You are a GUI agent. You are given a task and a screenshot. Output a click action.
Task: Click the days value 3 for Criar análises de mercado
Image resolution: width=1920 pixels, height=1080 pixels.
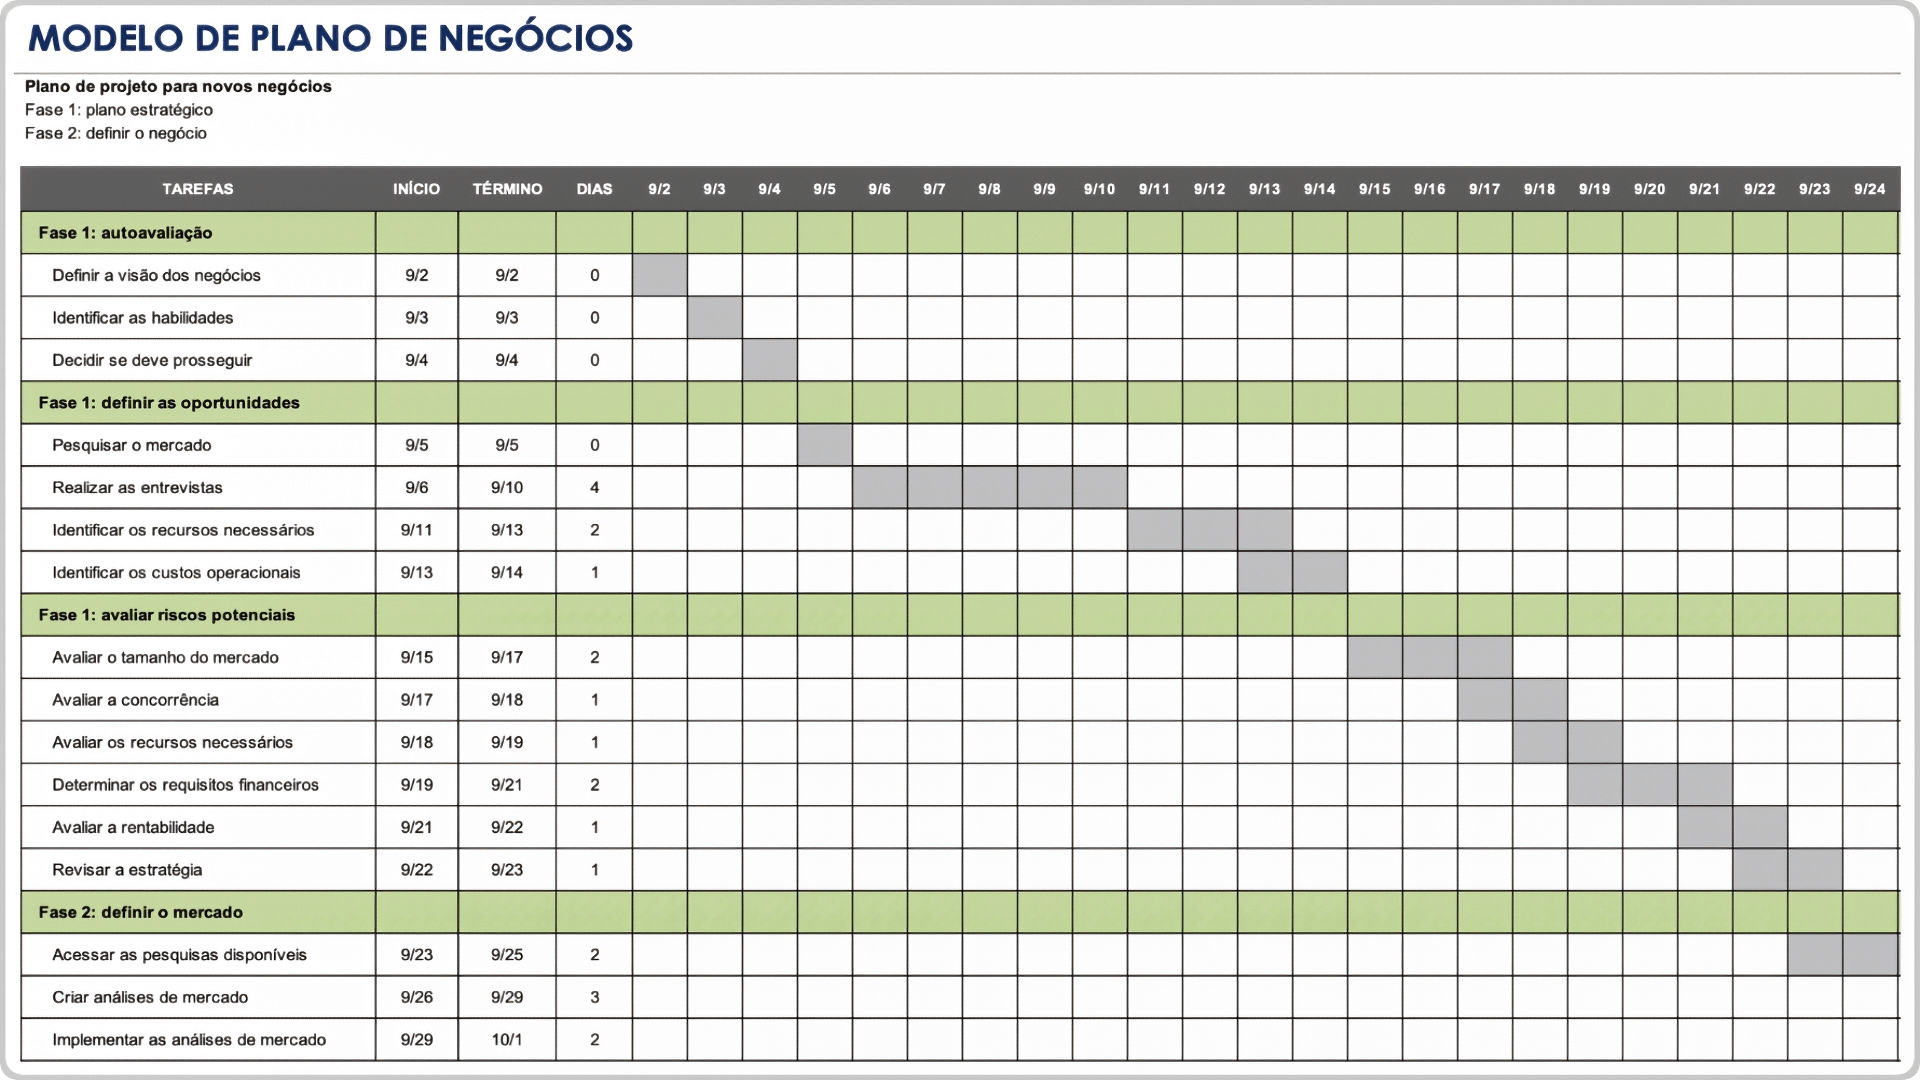coord(594,997)
